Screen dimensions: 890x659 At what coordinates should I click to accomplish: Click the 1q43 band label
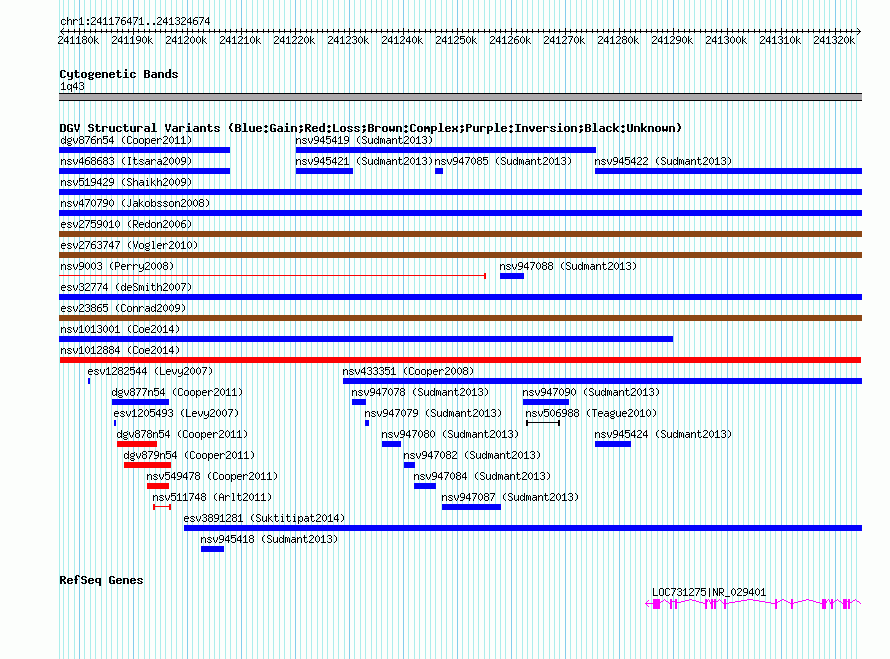tap(72, 86)
